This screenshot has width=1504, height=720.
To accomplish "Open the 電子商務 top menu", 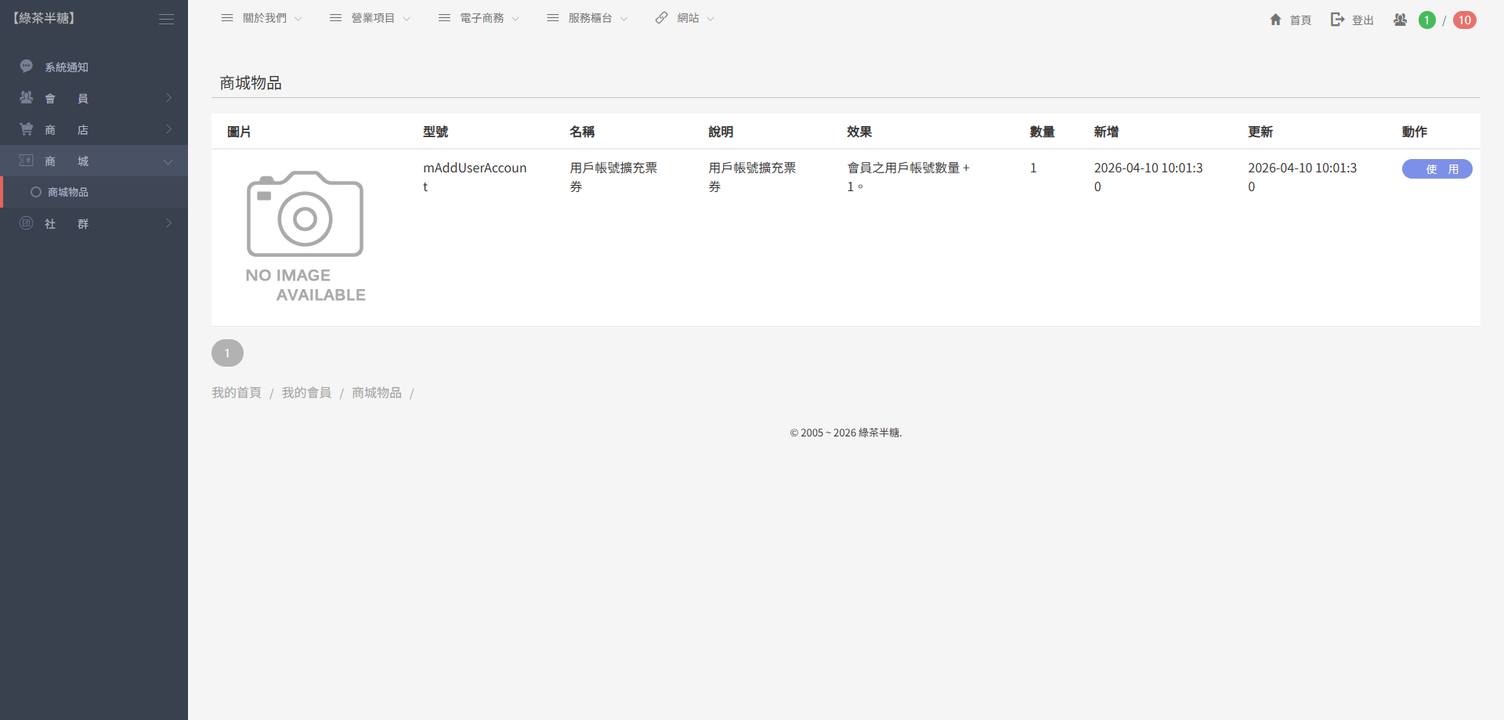I will click(479, 19).
